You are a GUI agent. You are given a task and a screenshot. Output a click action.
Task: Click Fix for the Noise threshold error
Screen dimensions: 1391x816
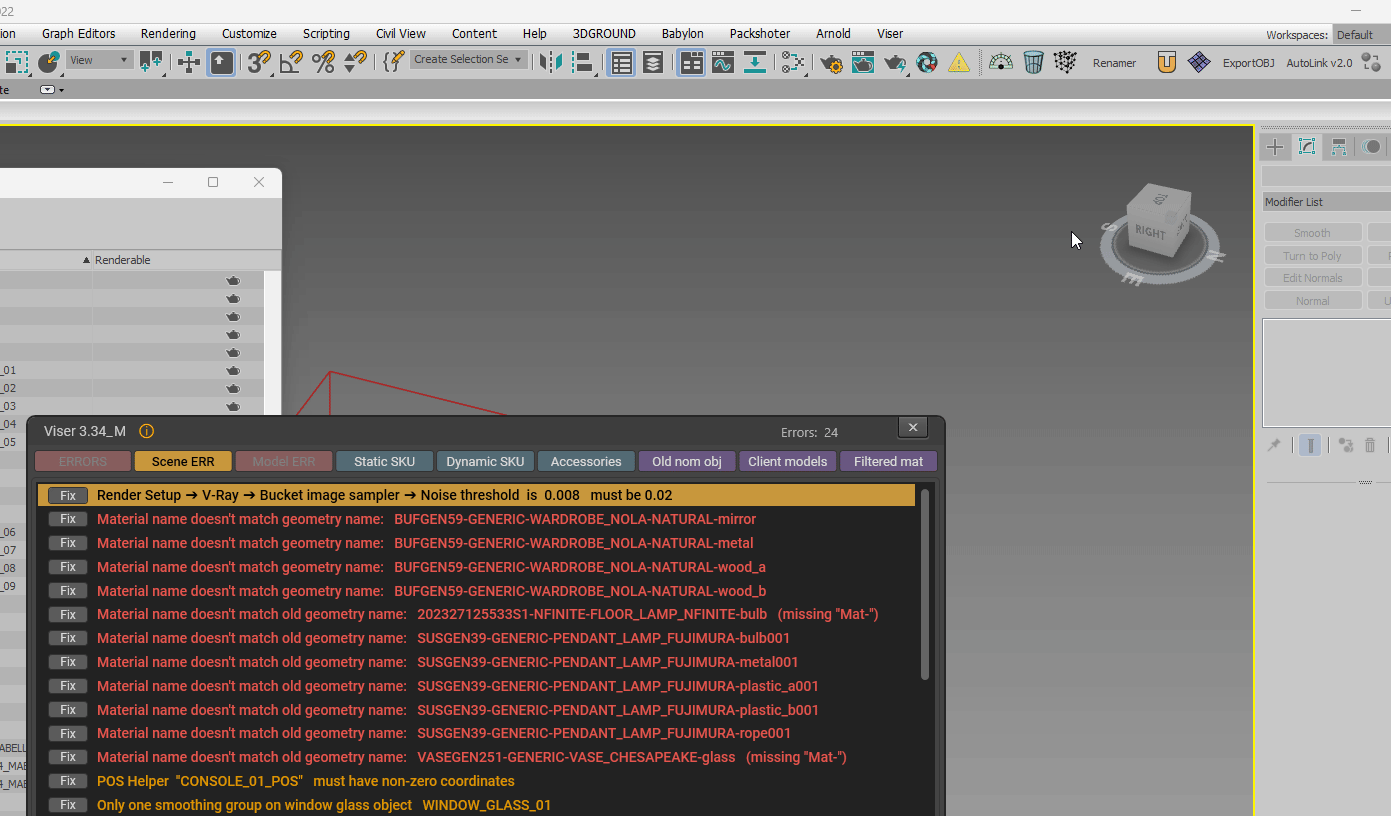pos(68,495)
